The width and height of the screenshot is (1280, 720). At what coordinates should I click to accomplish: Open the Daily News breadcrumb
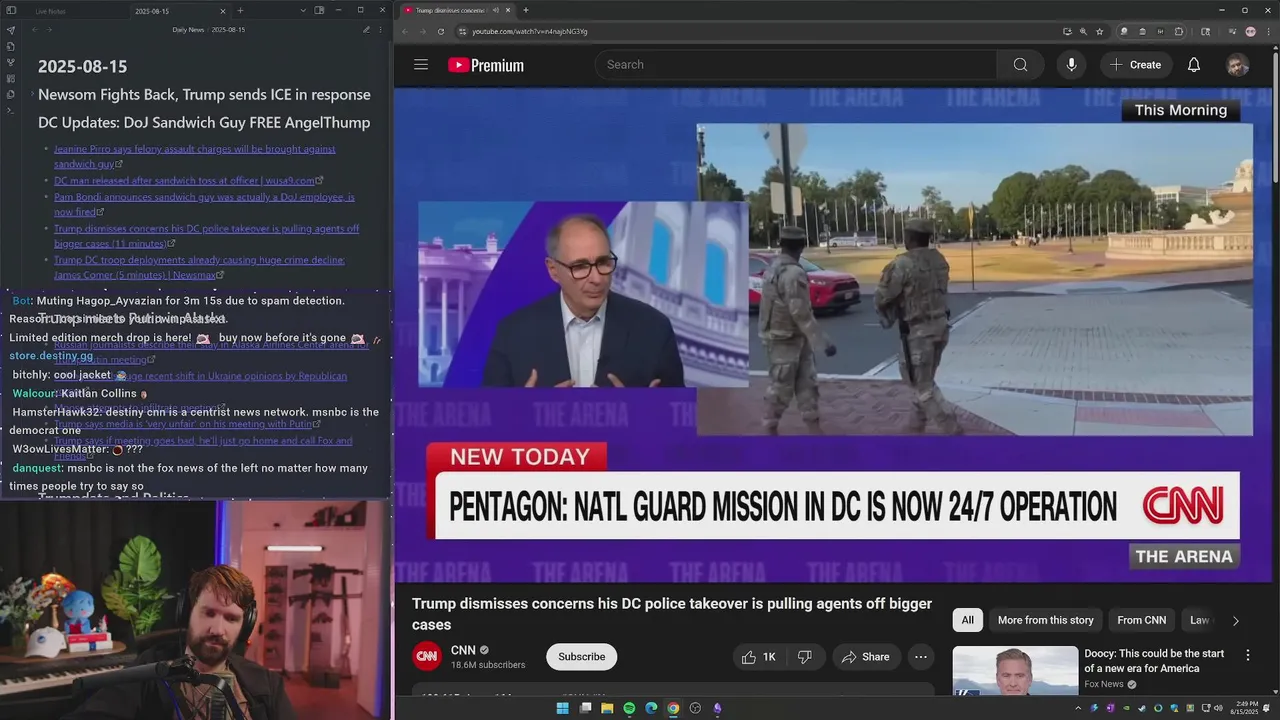(x=188, y=30)
